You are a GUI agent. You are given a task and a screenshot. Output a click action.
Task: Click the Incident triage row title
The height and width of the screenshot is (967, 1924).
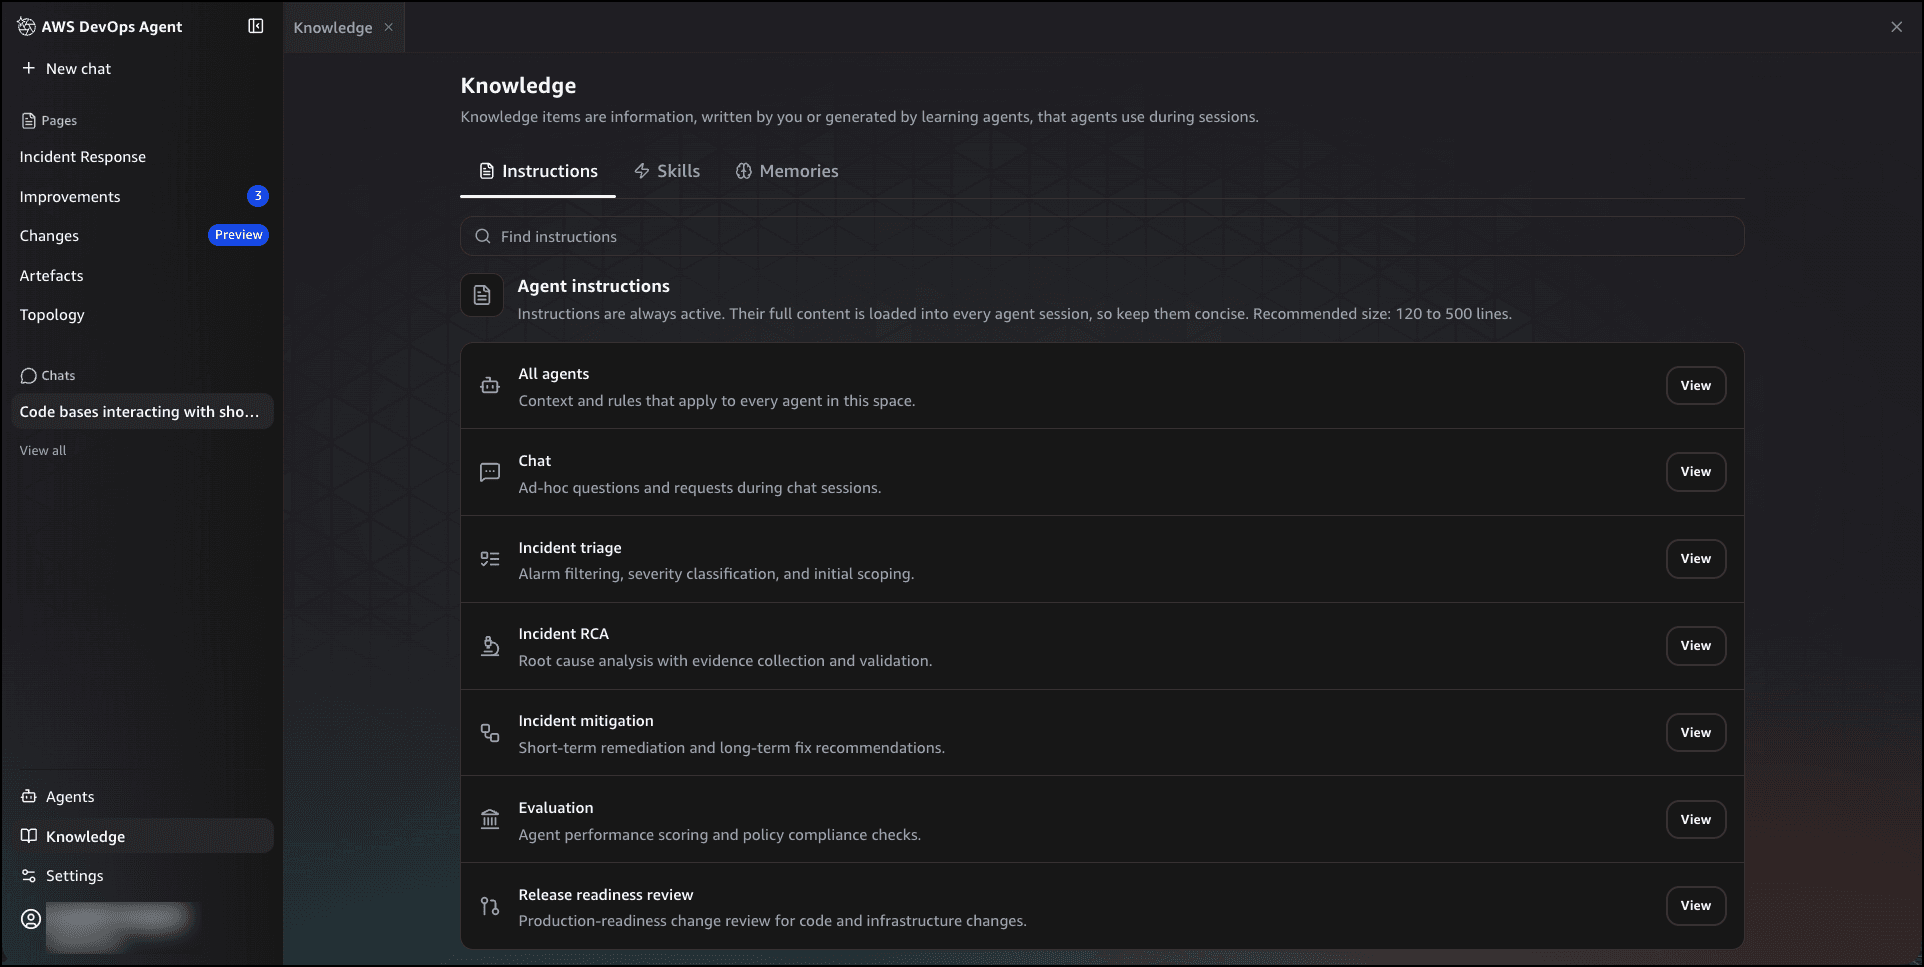pos(570,548)
